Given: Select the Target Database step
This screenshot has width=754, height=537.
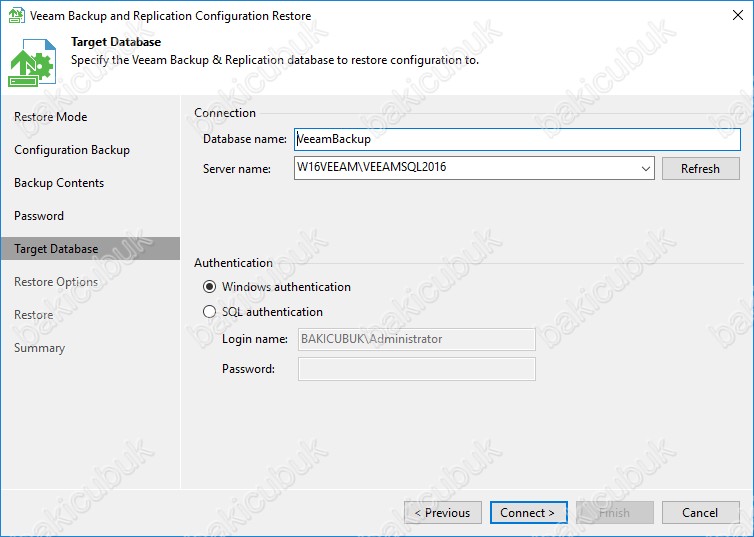Looking at the screenshot, I should [x=90, y=249].
